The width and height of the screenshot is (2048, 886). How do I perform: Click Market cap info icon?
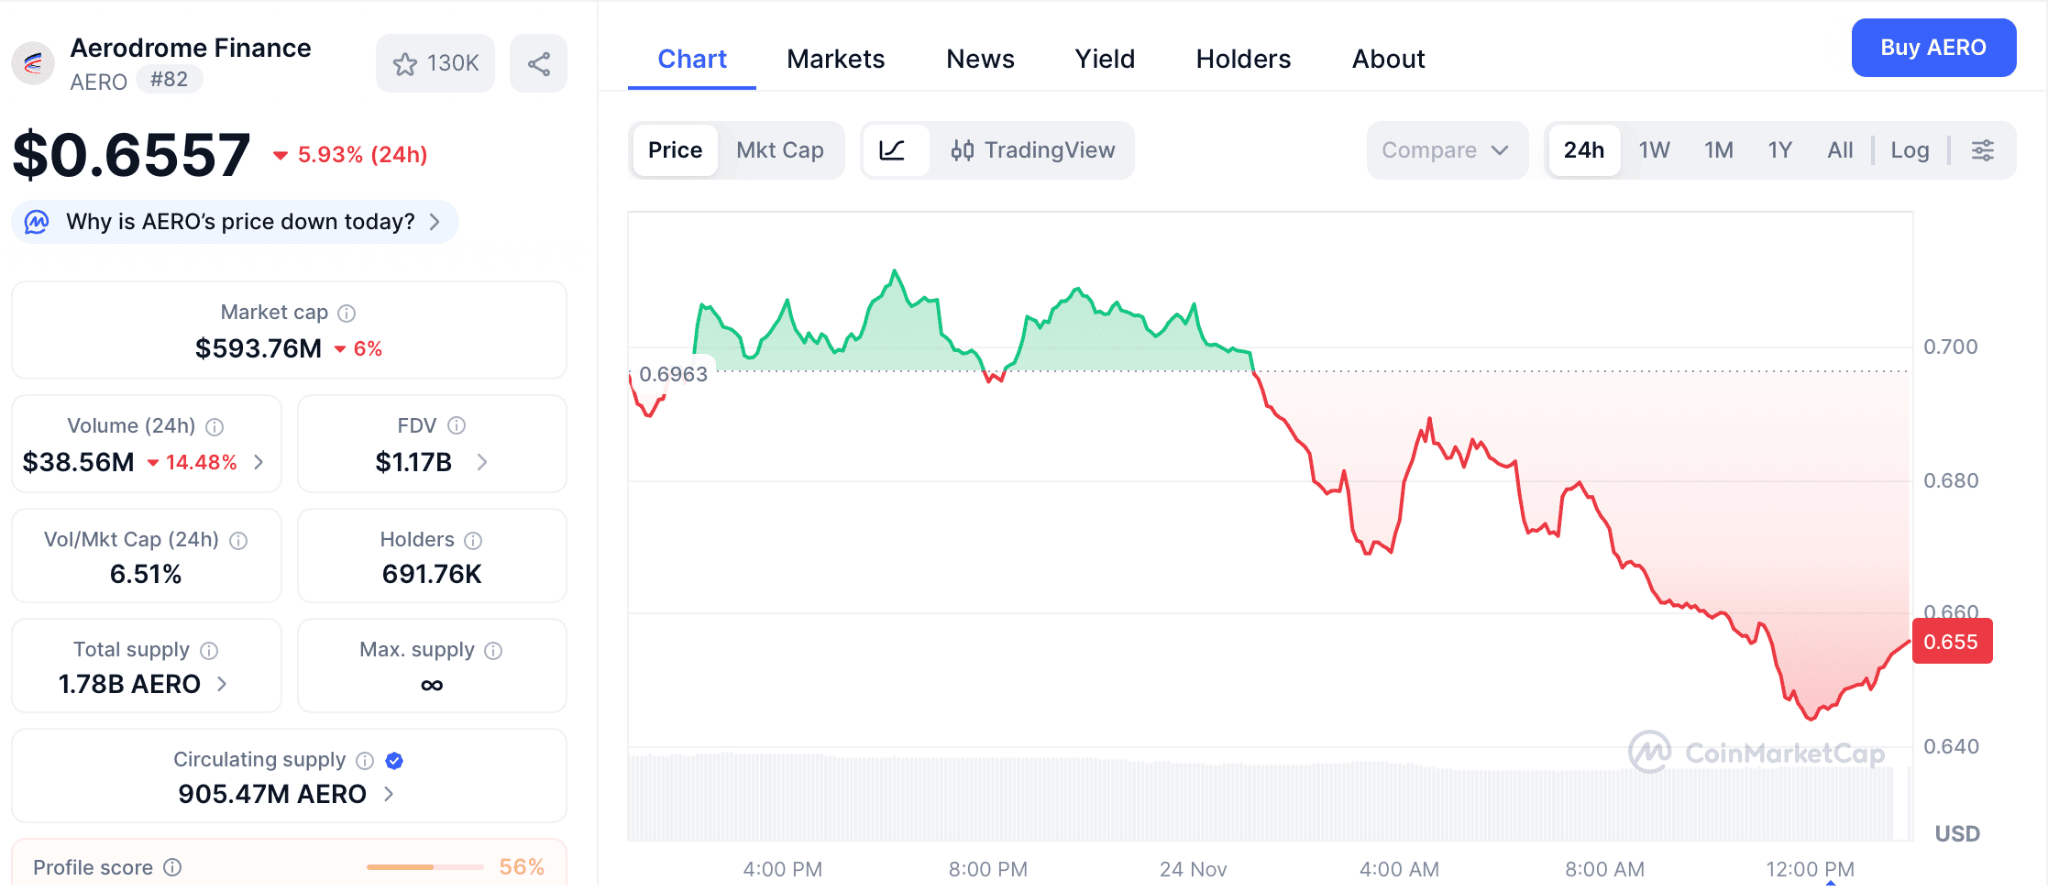[347, 313]
